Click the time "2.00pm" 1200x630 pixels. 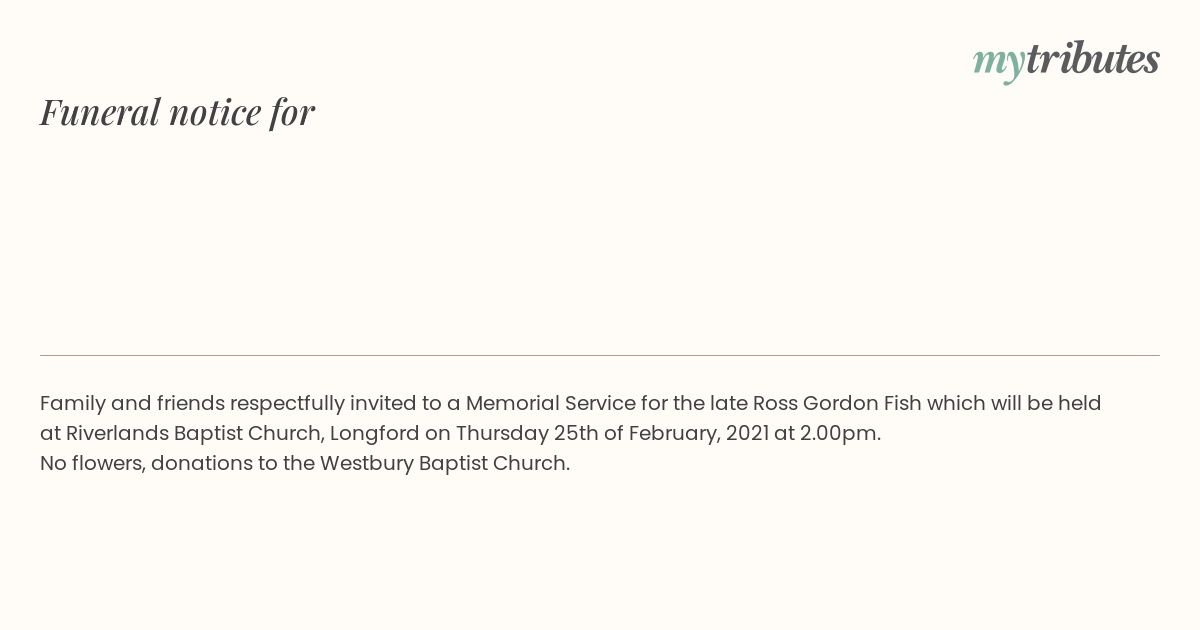[844, 434]
